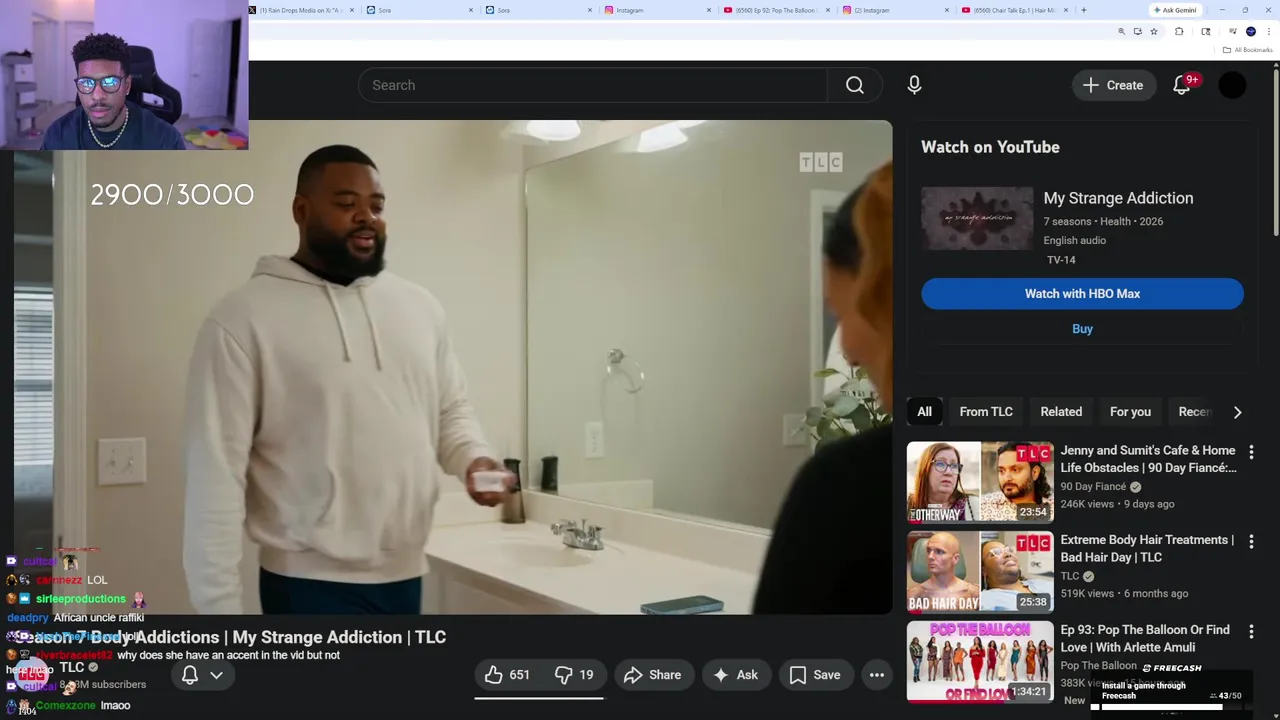Dislike the video with thumbs-down icon
Viewport: 1280px width, 720px height.
[574, 675]
